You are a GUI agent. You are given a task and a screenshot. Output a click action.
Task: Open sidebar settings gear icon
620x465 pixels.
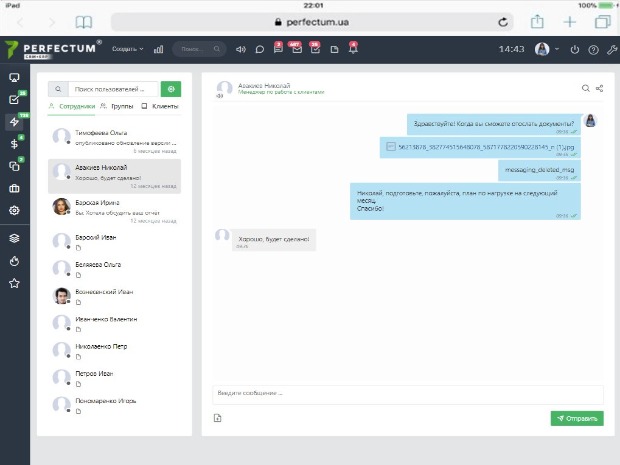point(14,210)
